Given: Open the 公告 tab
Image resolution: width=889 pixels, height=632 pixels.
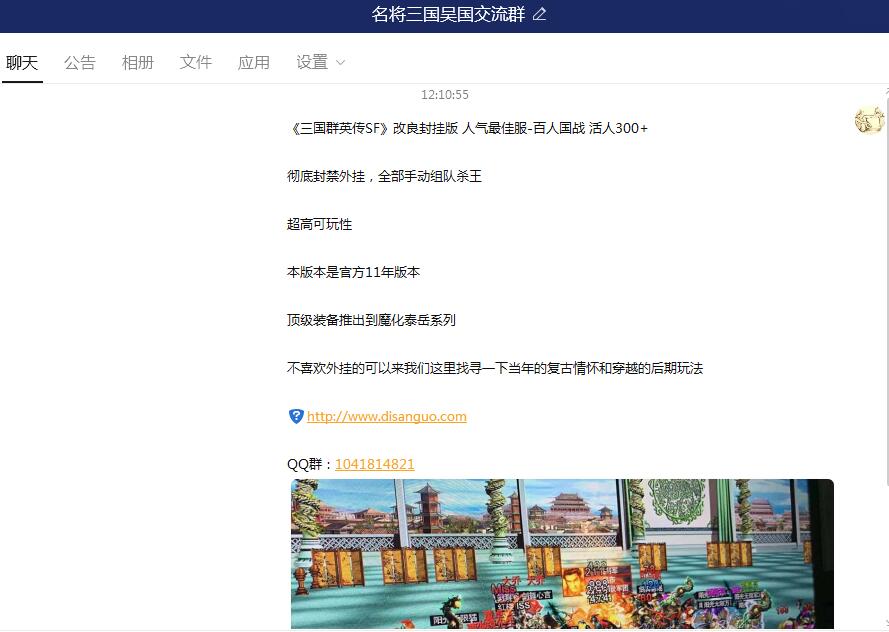Looking at the screenshot, I should click(x=80, y=62).
